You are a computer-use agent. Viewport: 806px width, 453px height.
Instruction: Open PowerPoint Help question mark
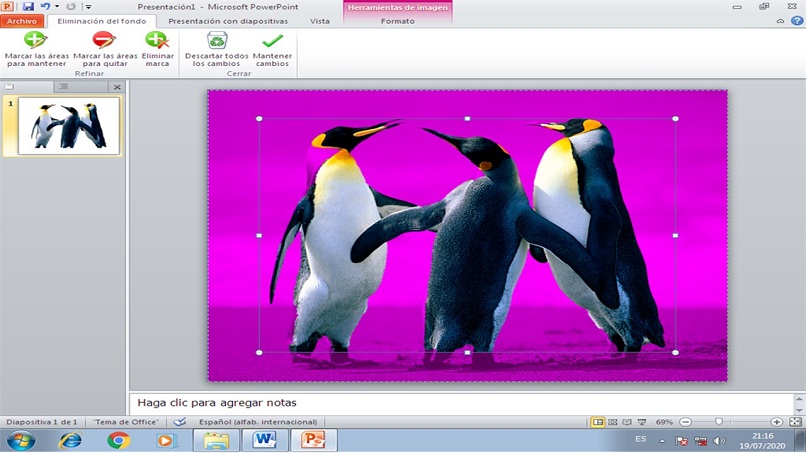[797, 21]
